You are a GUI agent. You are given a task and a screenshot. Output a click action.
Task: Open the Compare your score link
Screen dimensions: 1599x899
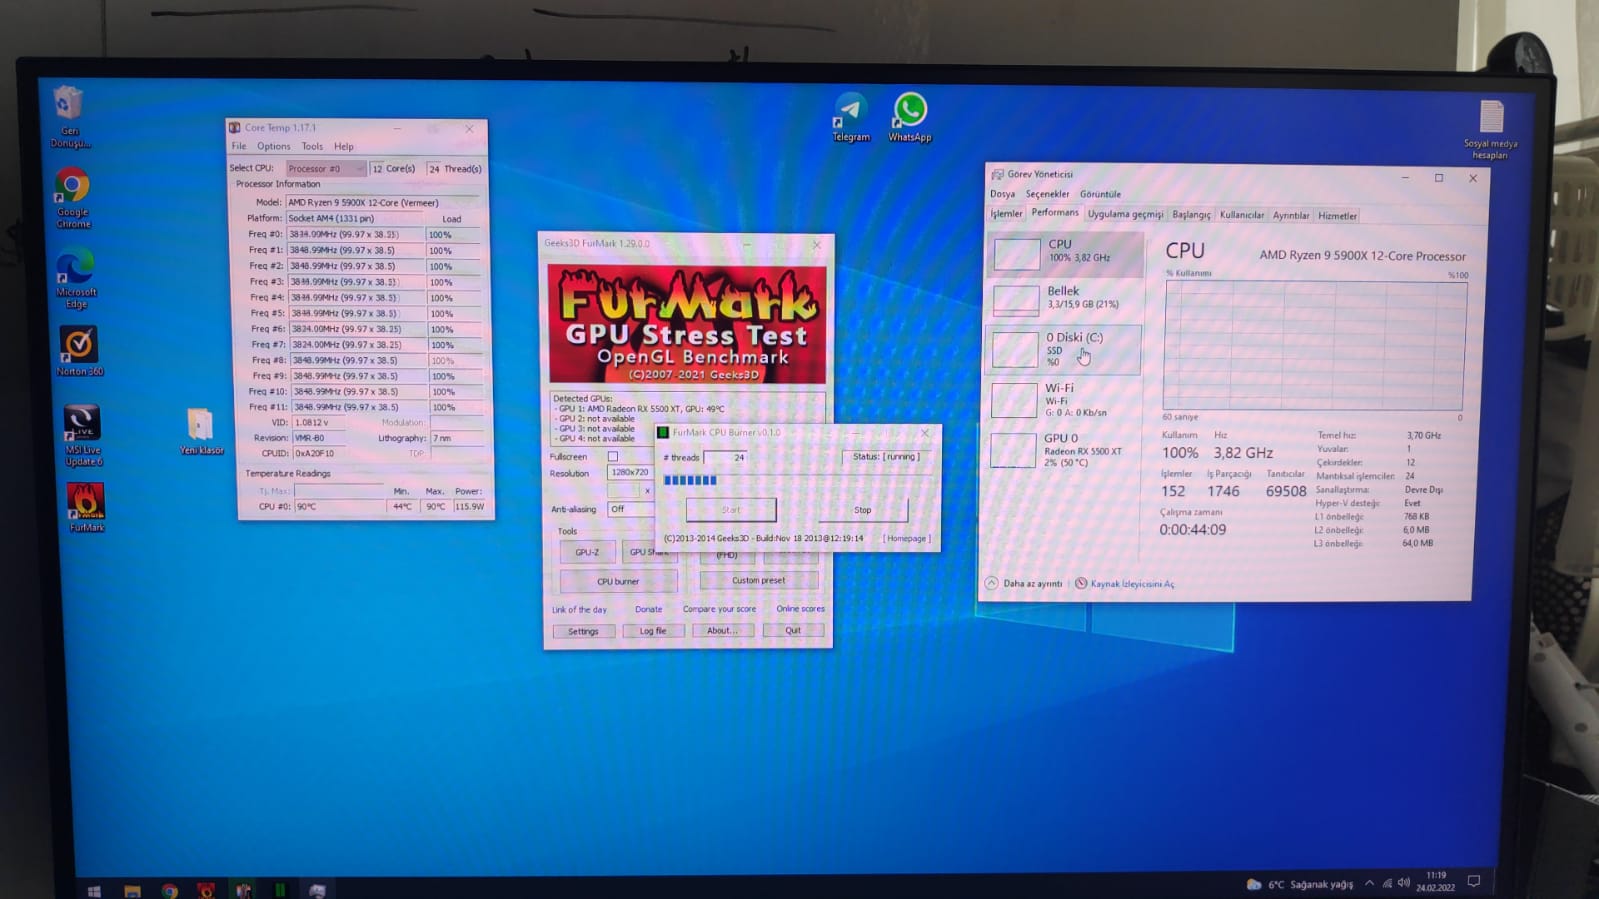coord(719,609)
